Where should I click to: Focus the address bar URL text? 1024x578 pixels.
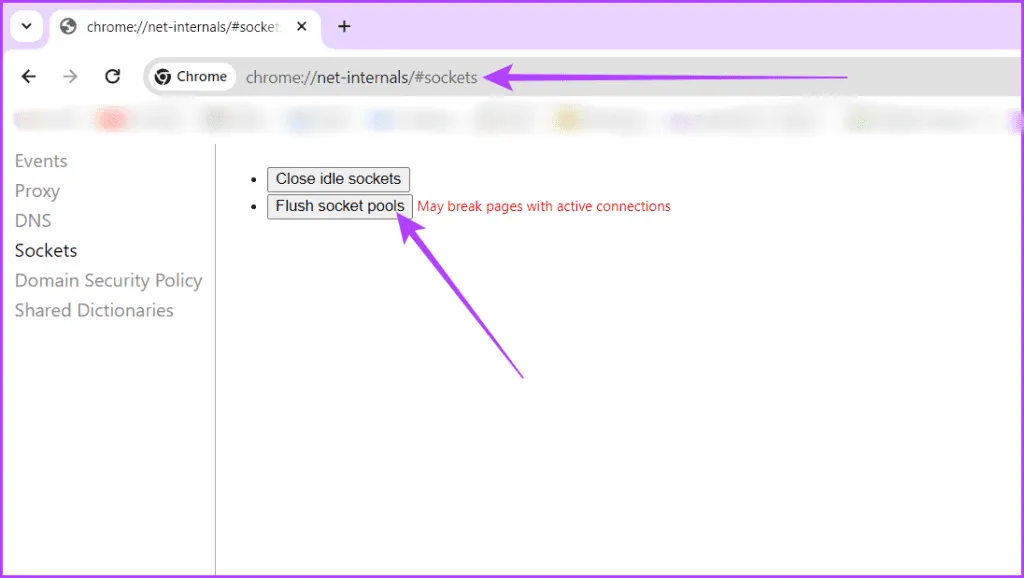(x=361, y=77)
